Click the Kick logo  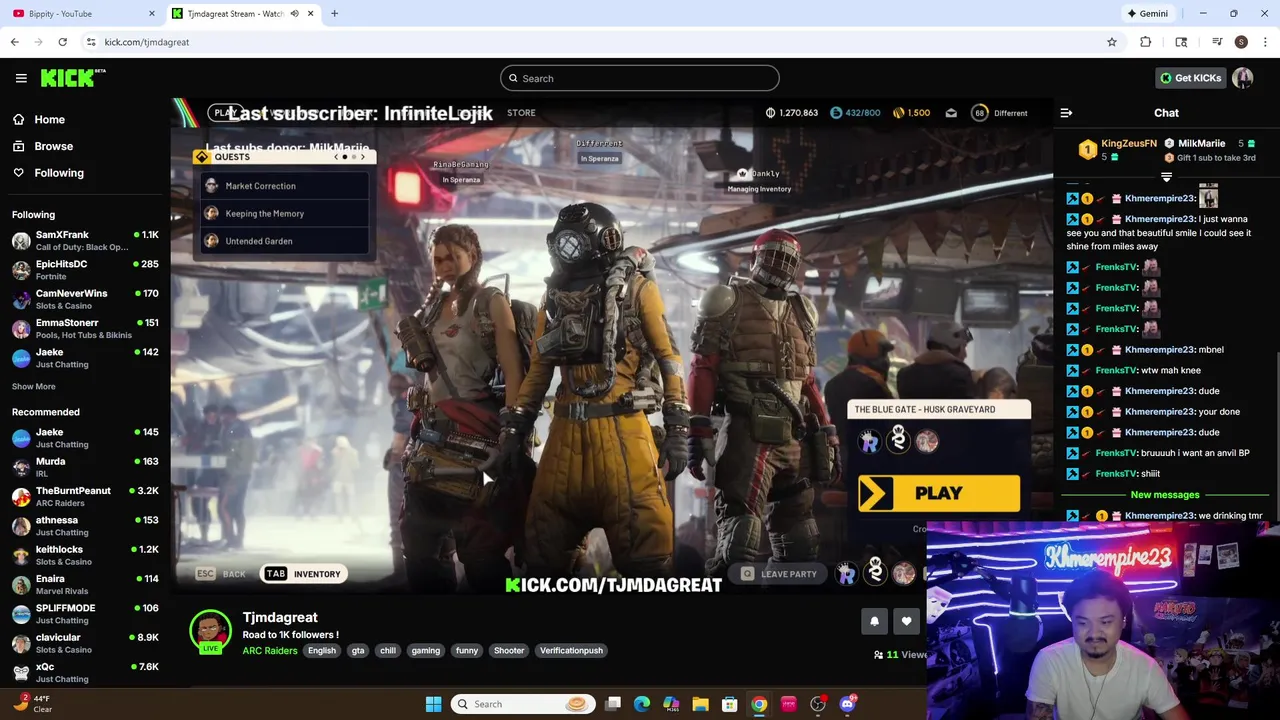73,78
